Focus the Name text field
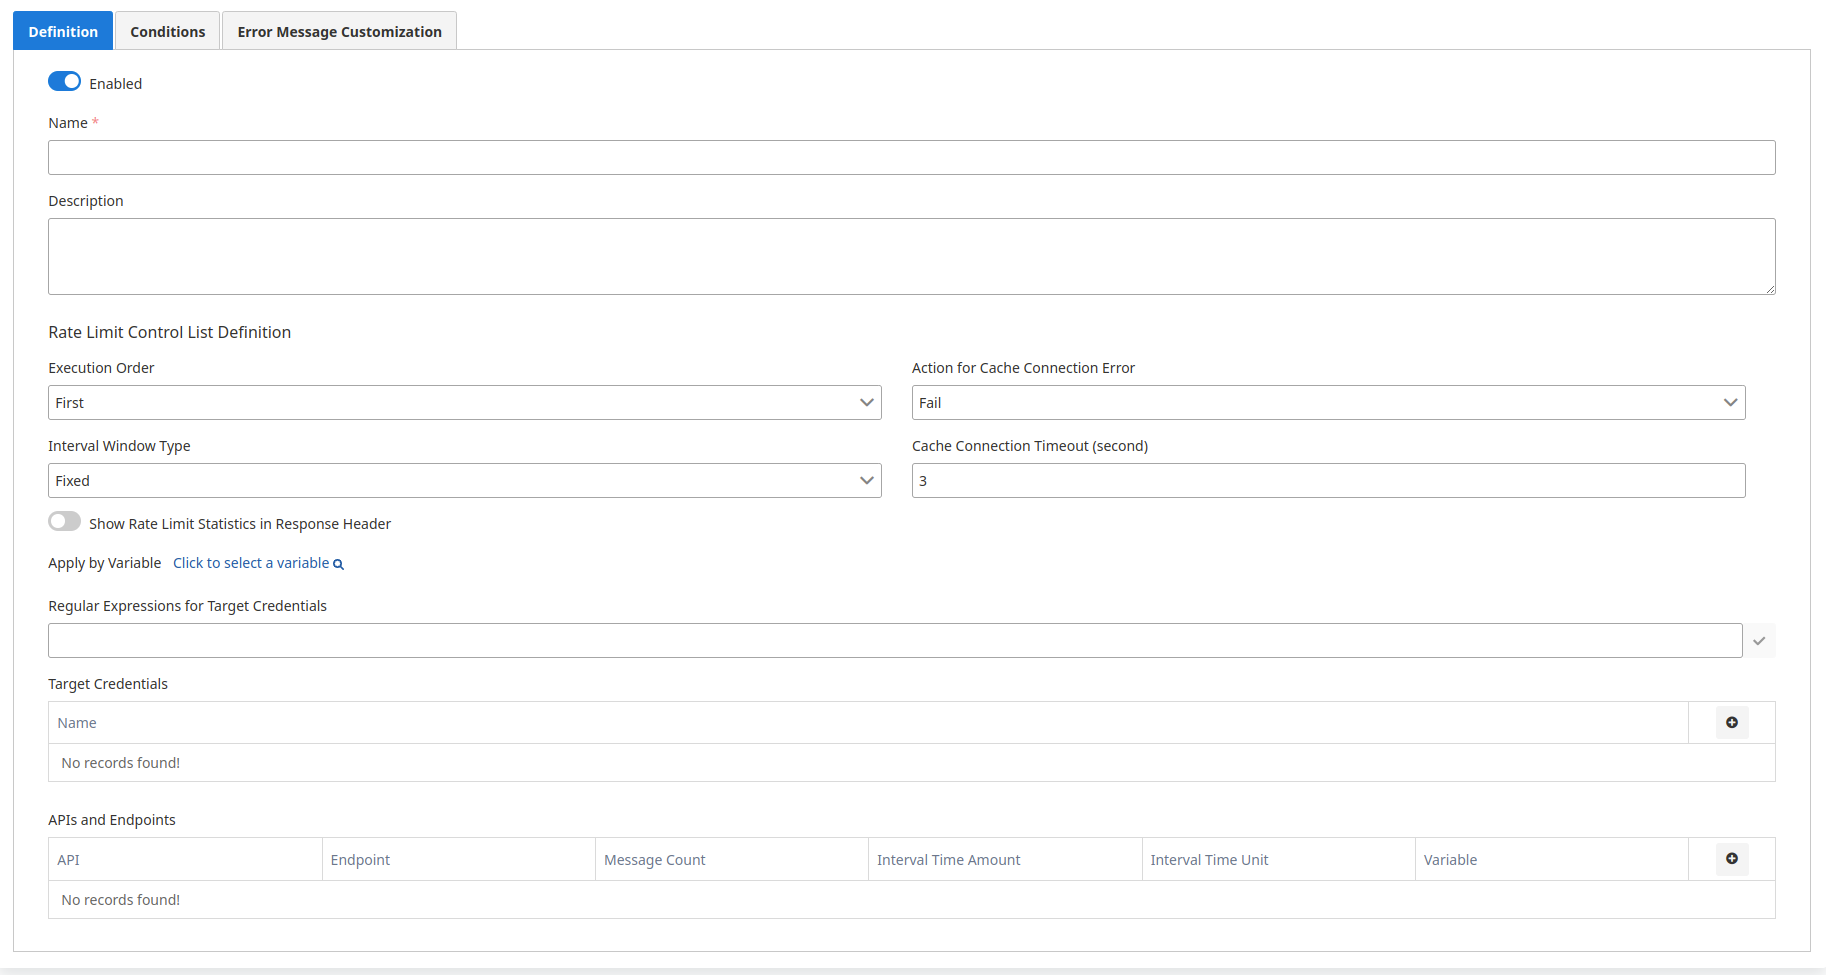1826x975 pixels. coord(911,158)
